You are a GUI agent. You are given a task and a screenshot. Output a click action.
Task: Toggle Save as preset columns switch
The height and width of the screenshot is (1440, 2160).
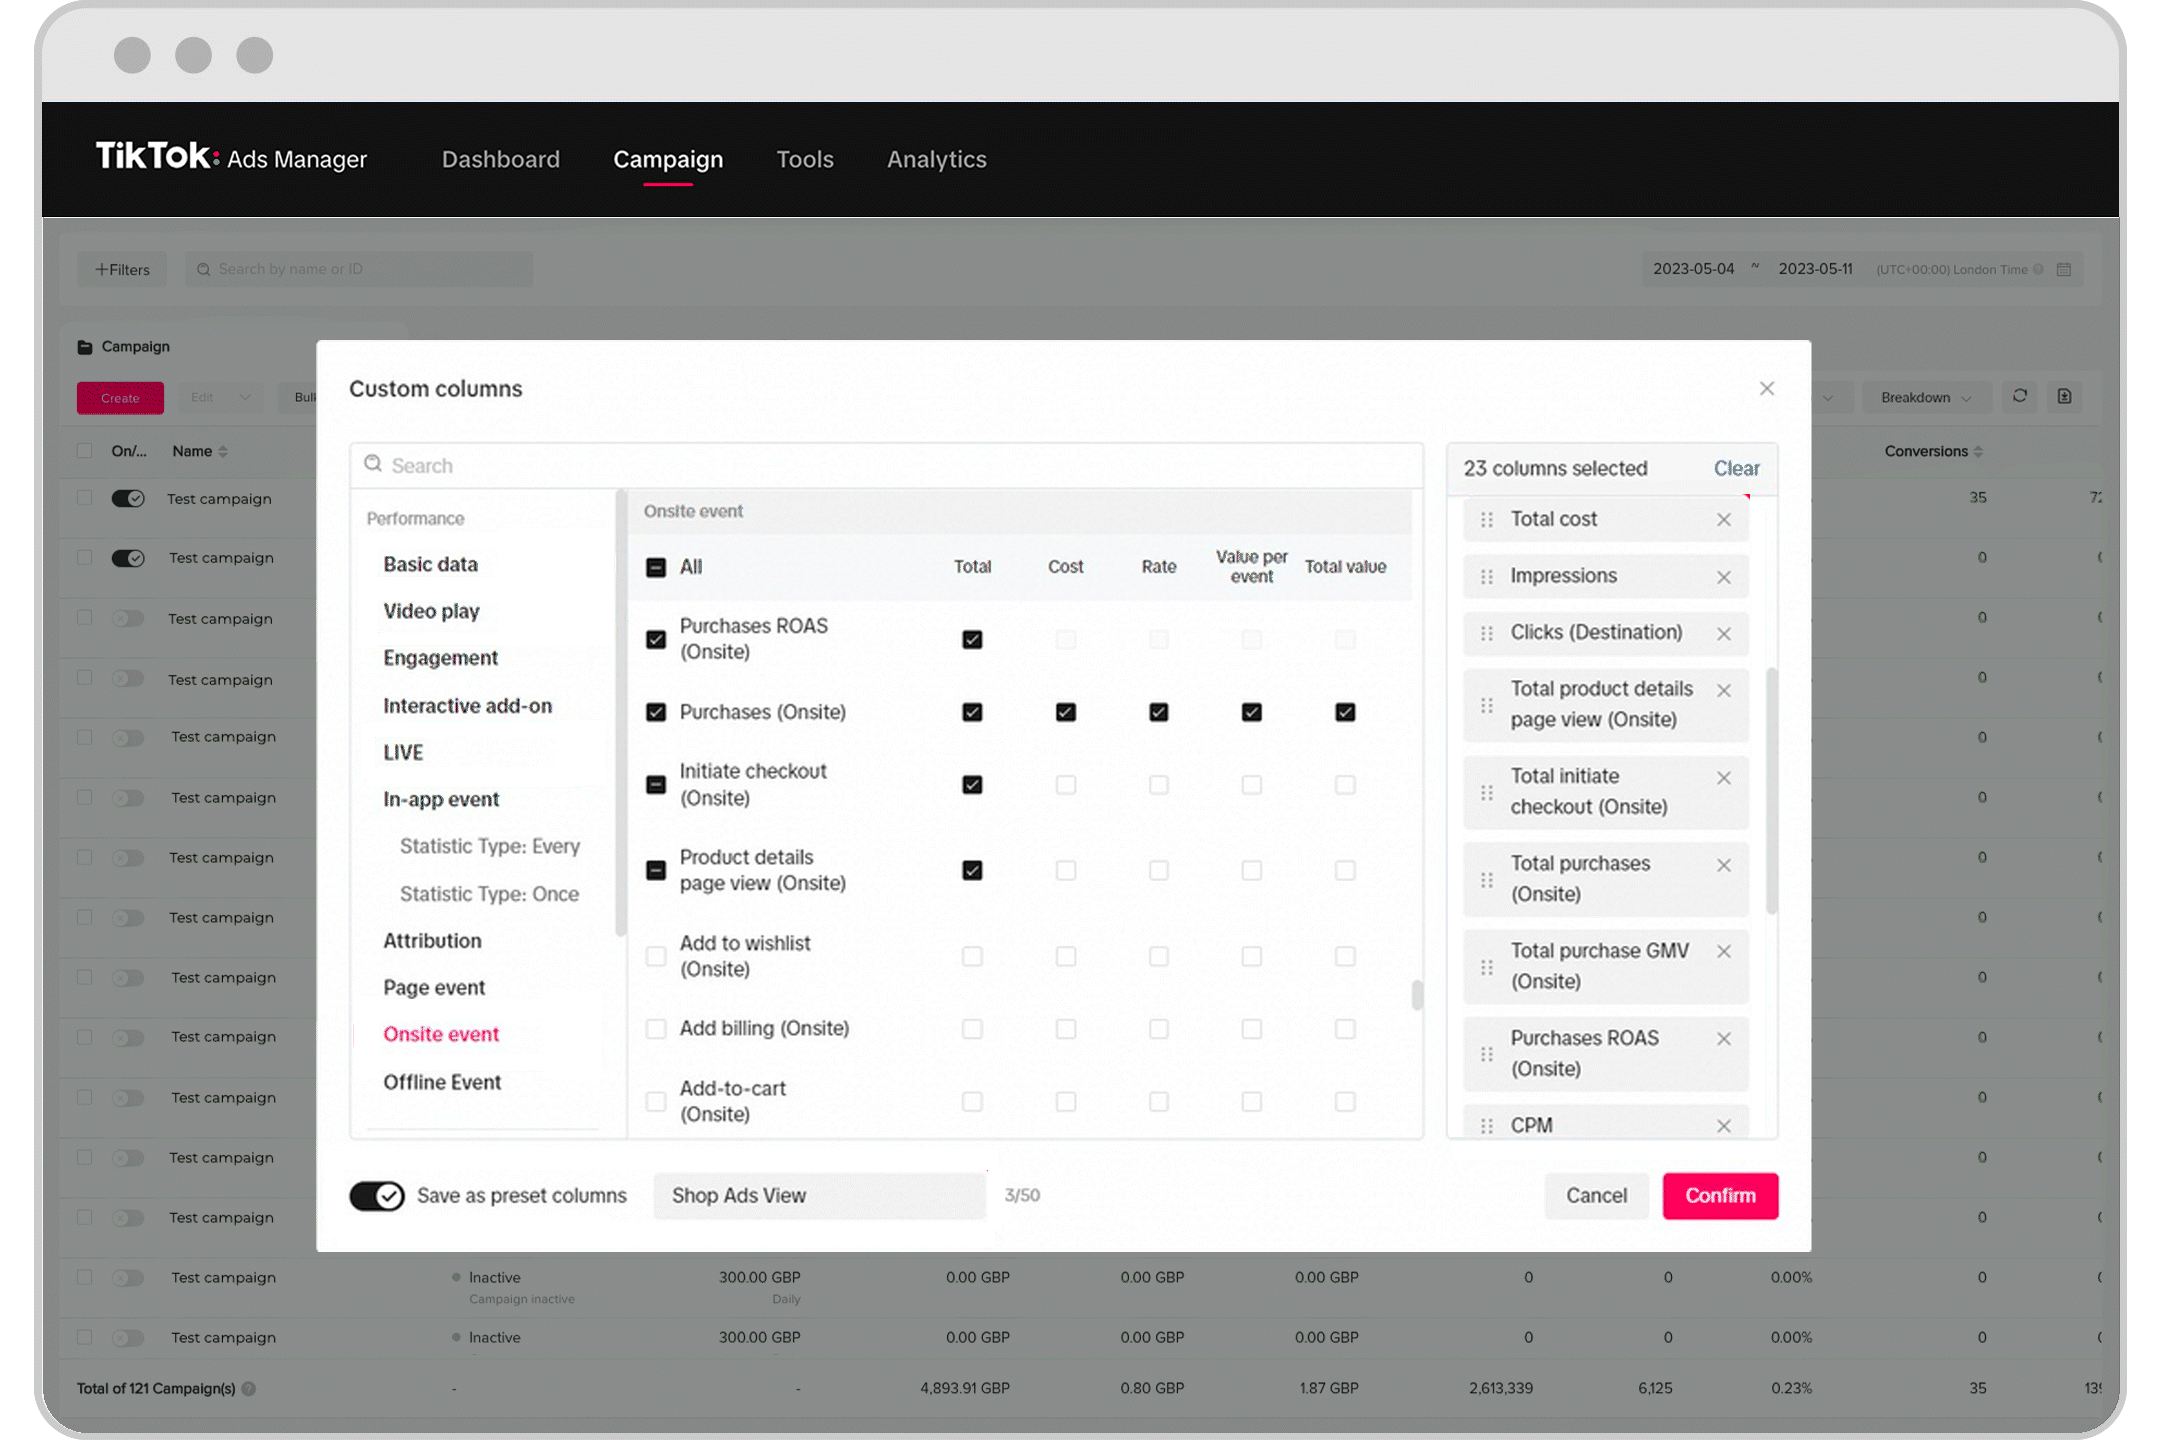pyautogui.click(x=377, y=1196)
